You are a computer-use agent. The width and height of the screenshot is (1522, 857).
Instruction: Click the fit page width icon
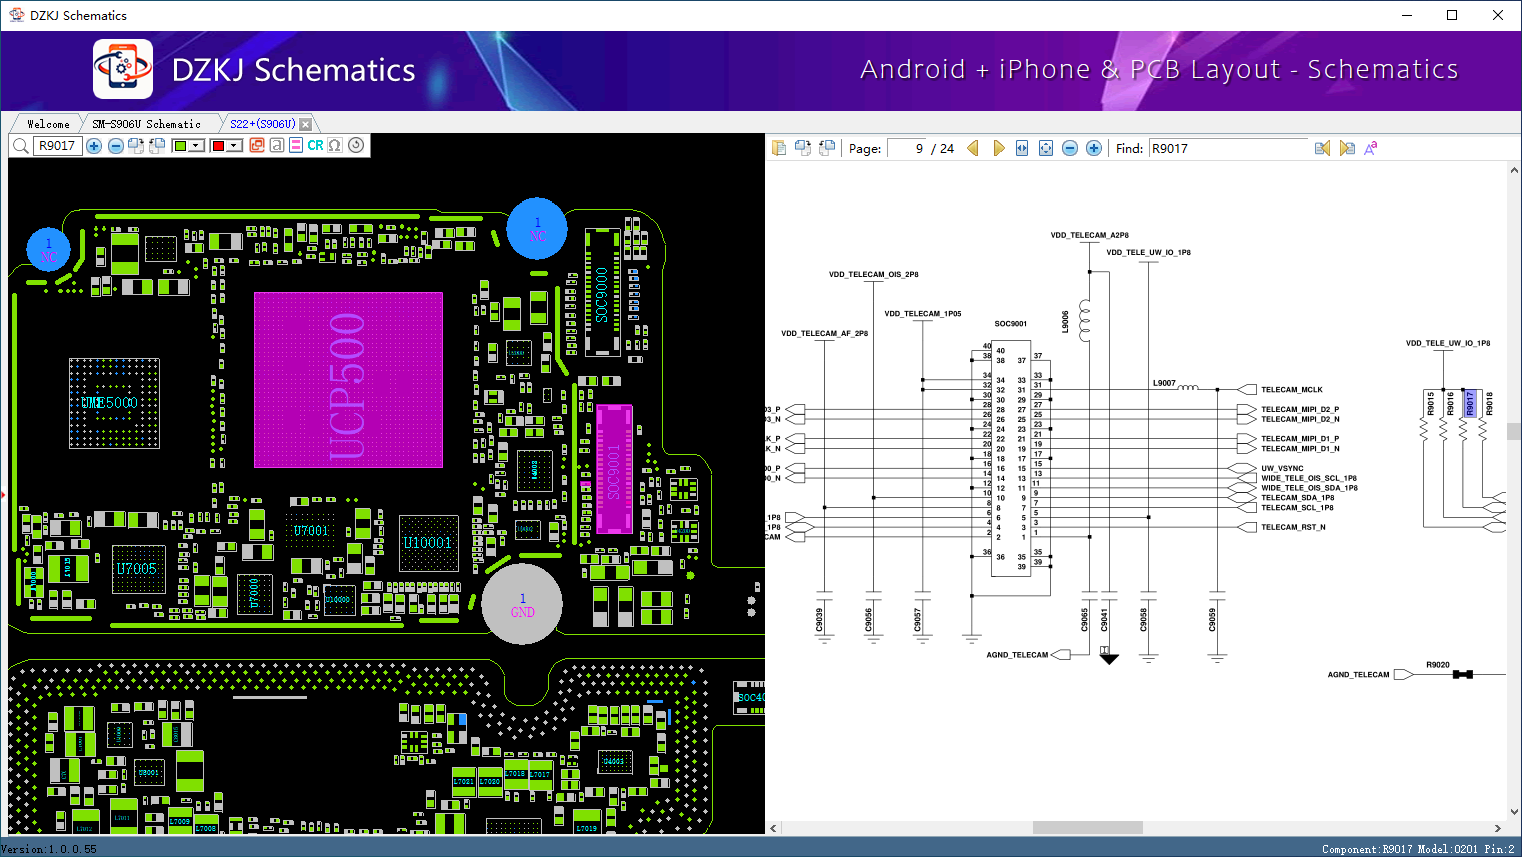(x=1022, y=148)
